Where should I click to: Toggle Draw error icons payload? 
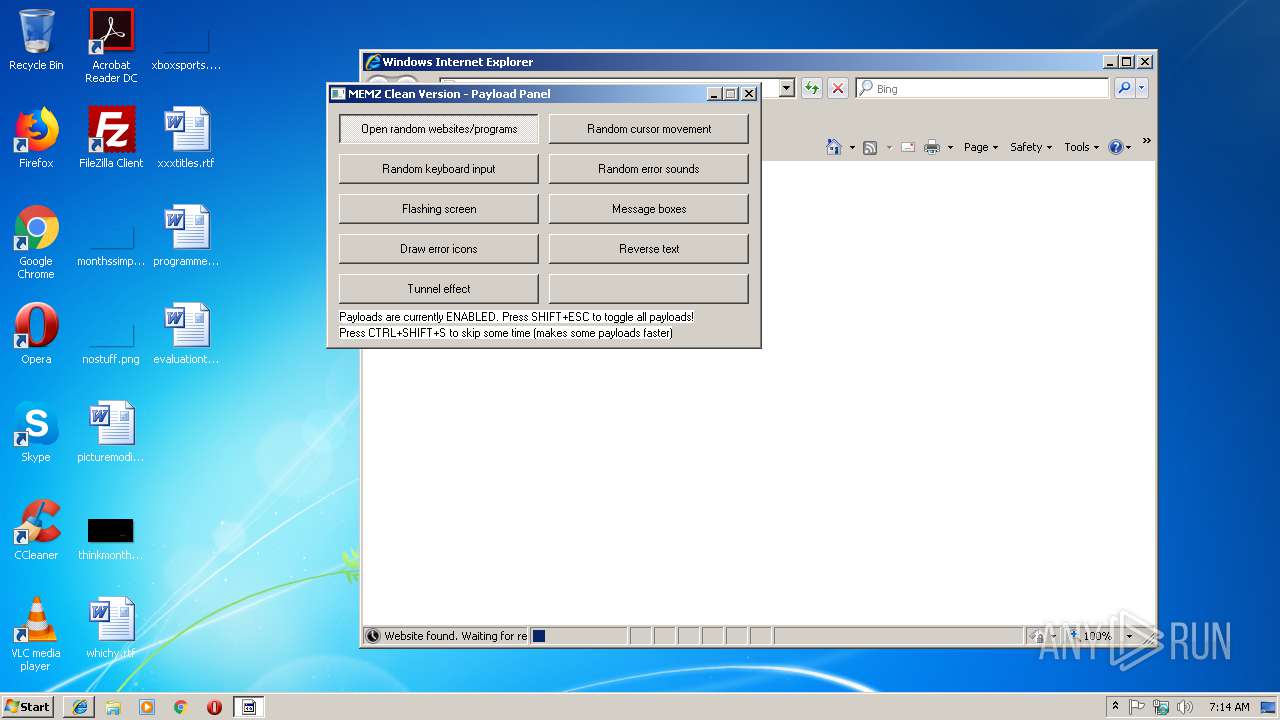click(x=439, y=249)
